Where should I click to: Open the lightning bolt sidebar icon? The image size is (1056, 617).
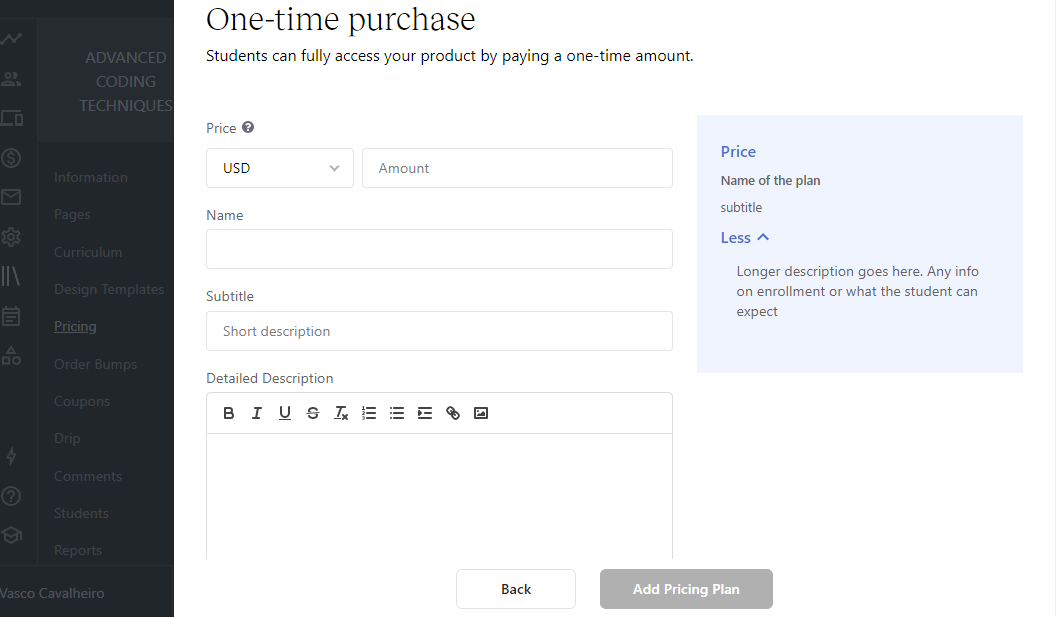pos(11,456)
